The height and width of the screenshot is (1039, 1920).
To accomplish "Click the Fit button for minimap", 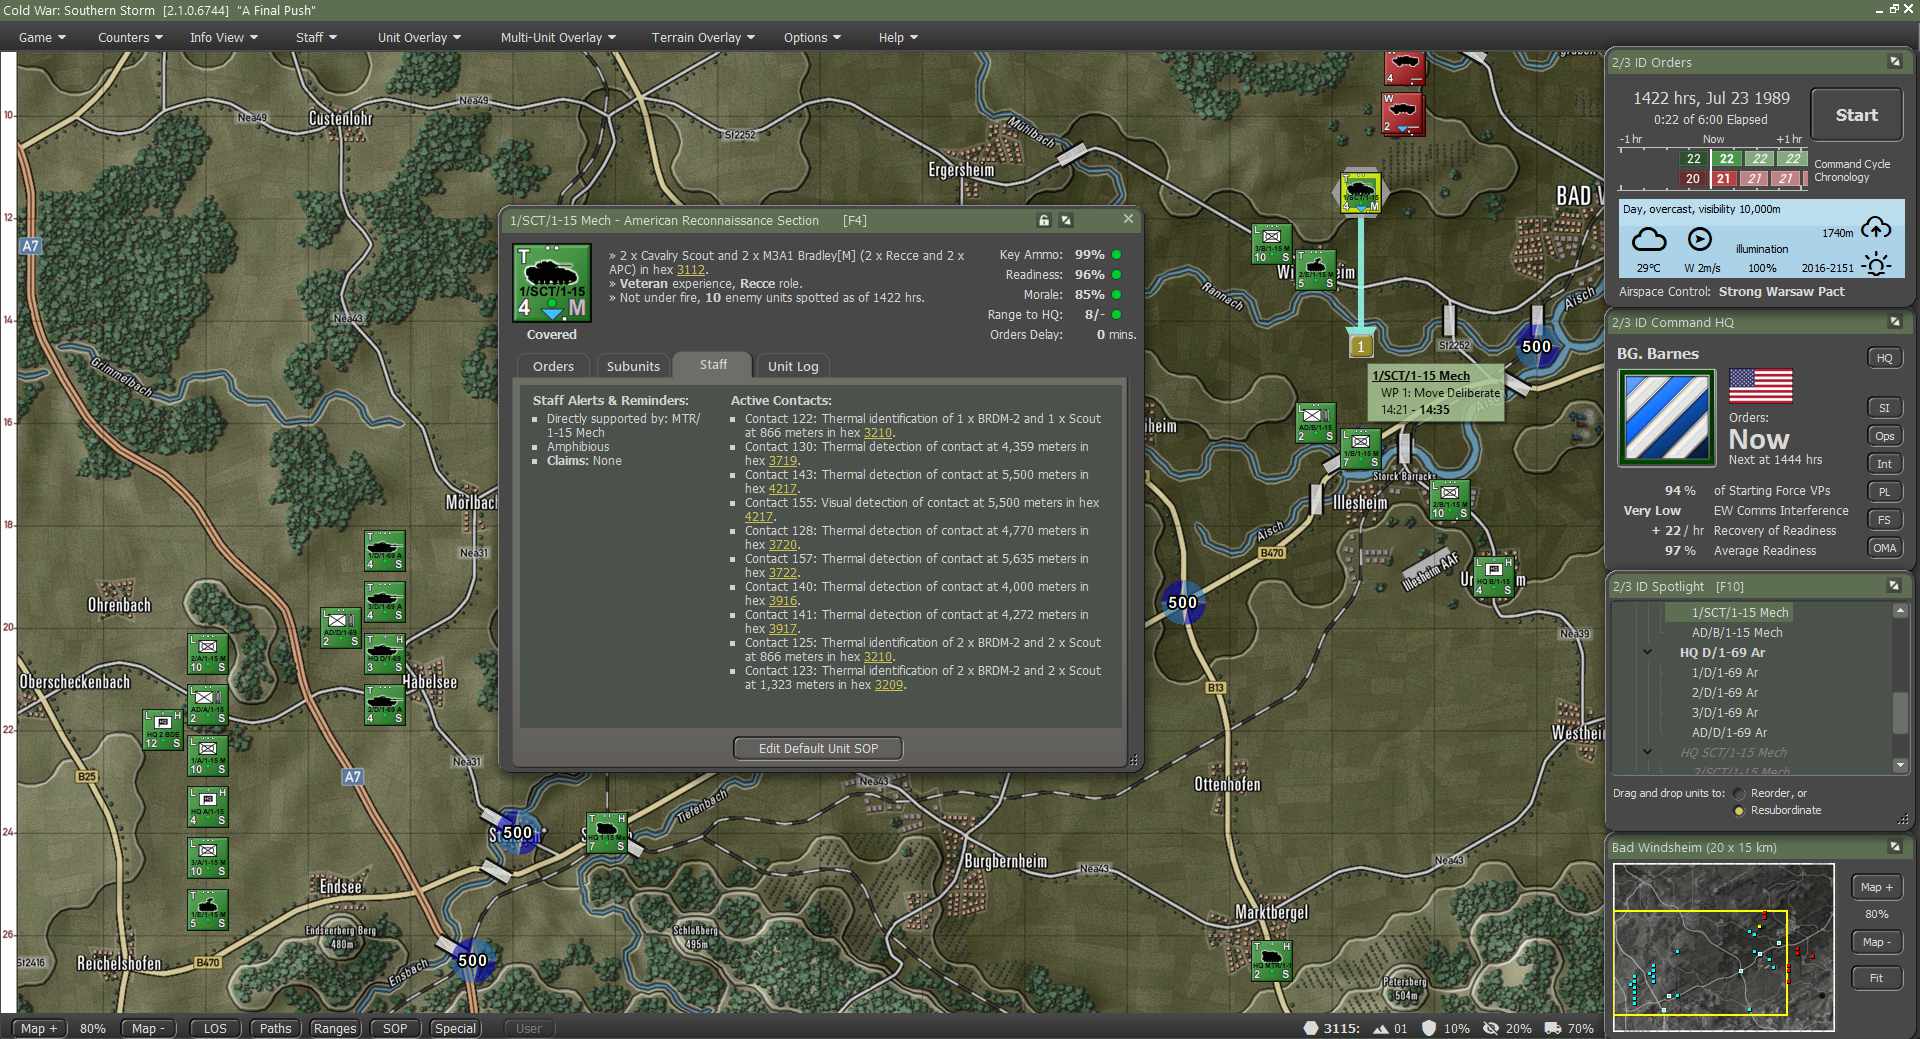I will click(1876, 978).
